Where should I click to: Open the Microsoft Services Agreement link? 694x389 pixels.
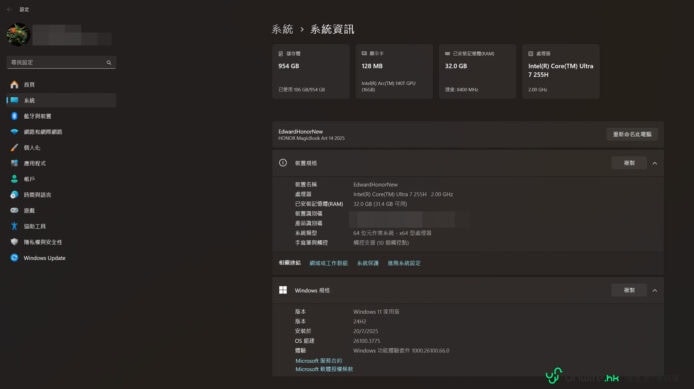click(x=319, y=361)
